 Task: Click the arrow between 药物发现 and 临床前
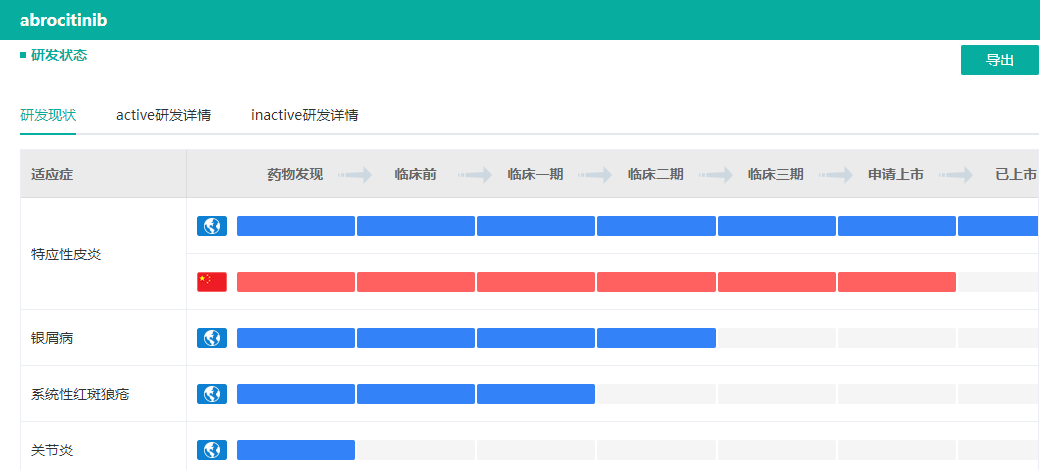pyautogui.click(x=355, y=175)
